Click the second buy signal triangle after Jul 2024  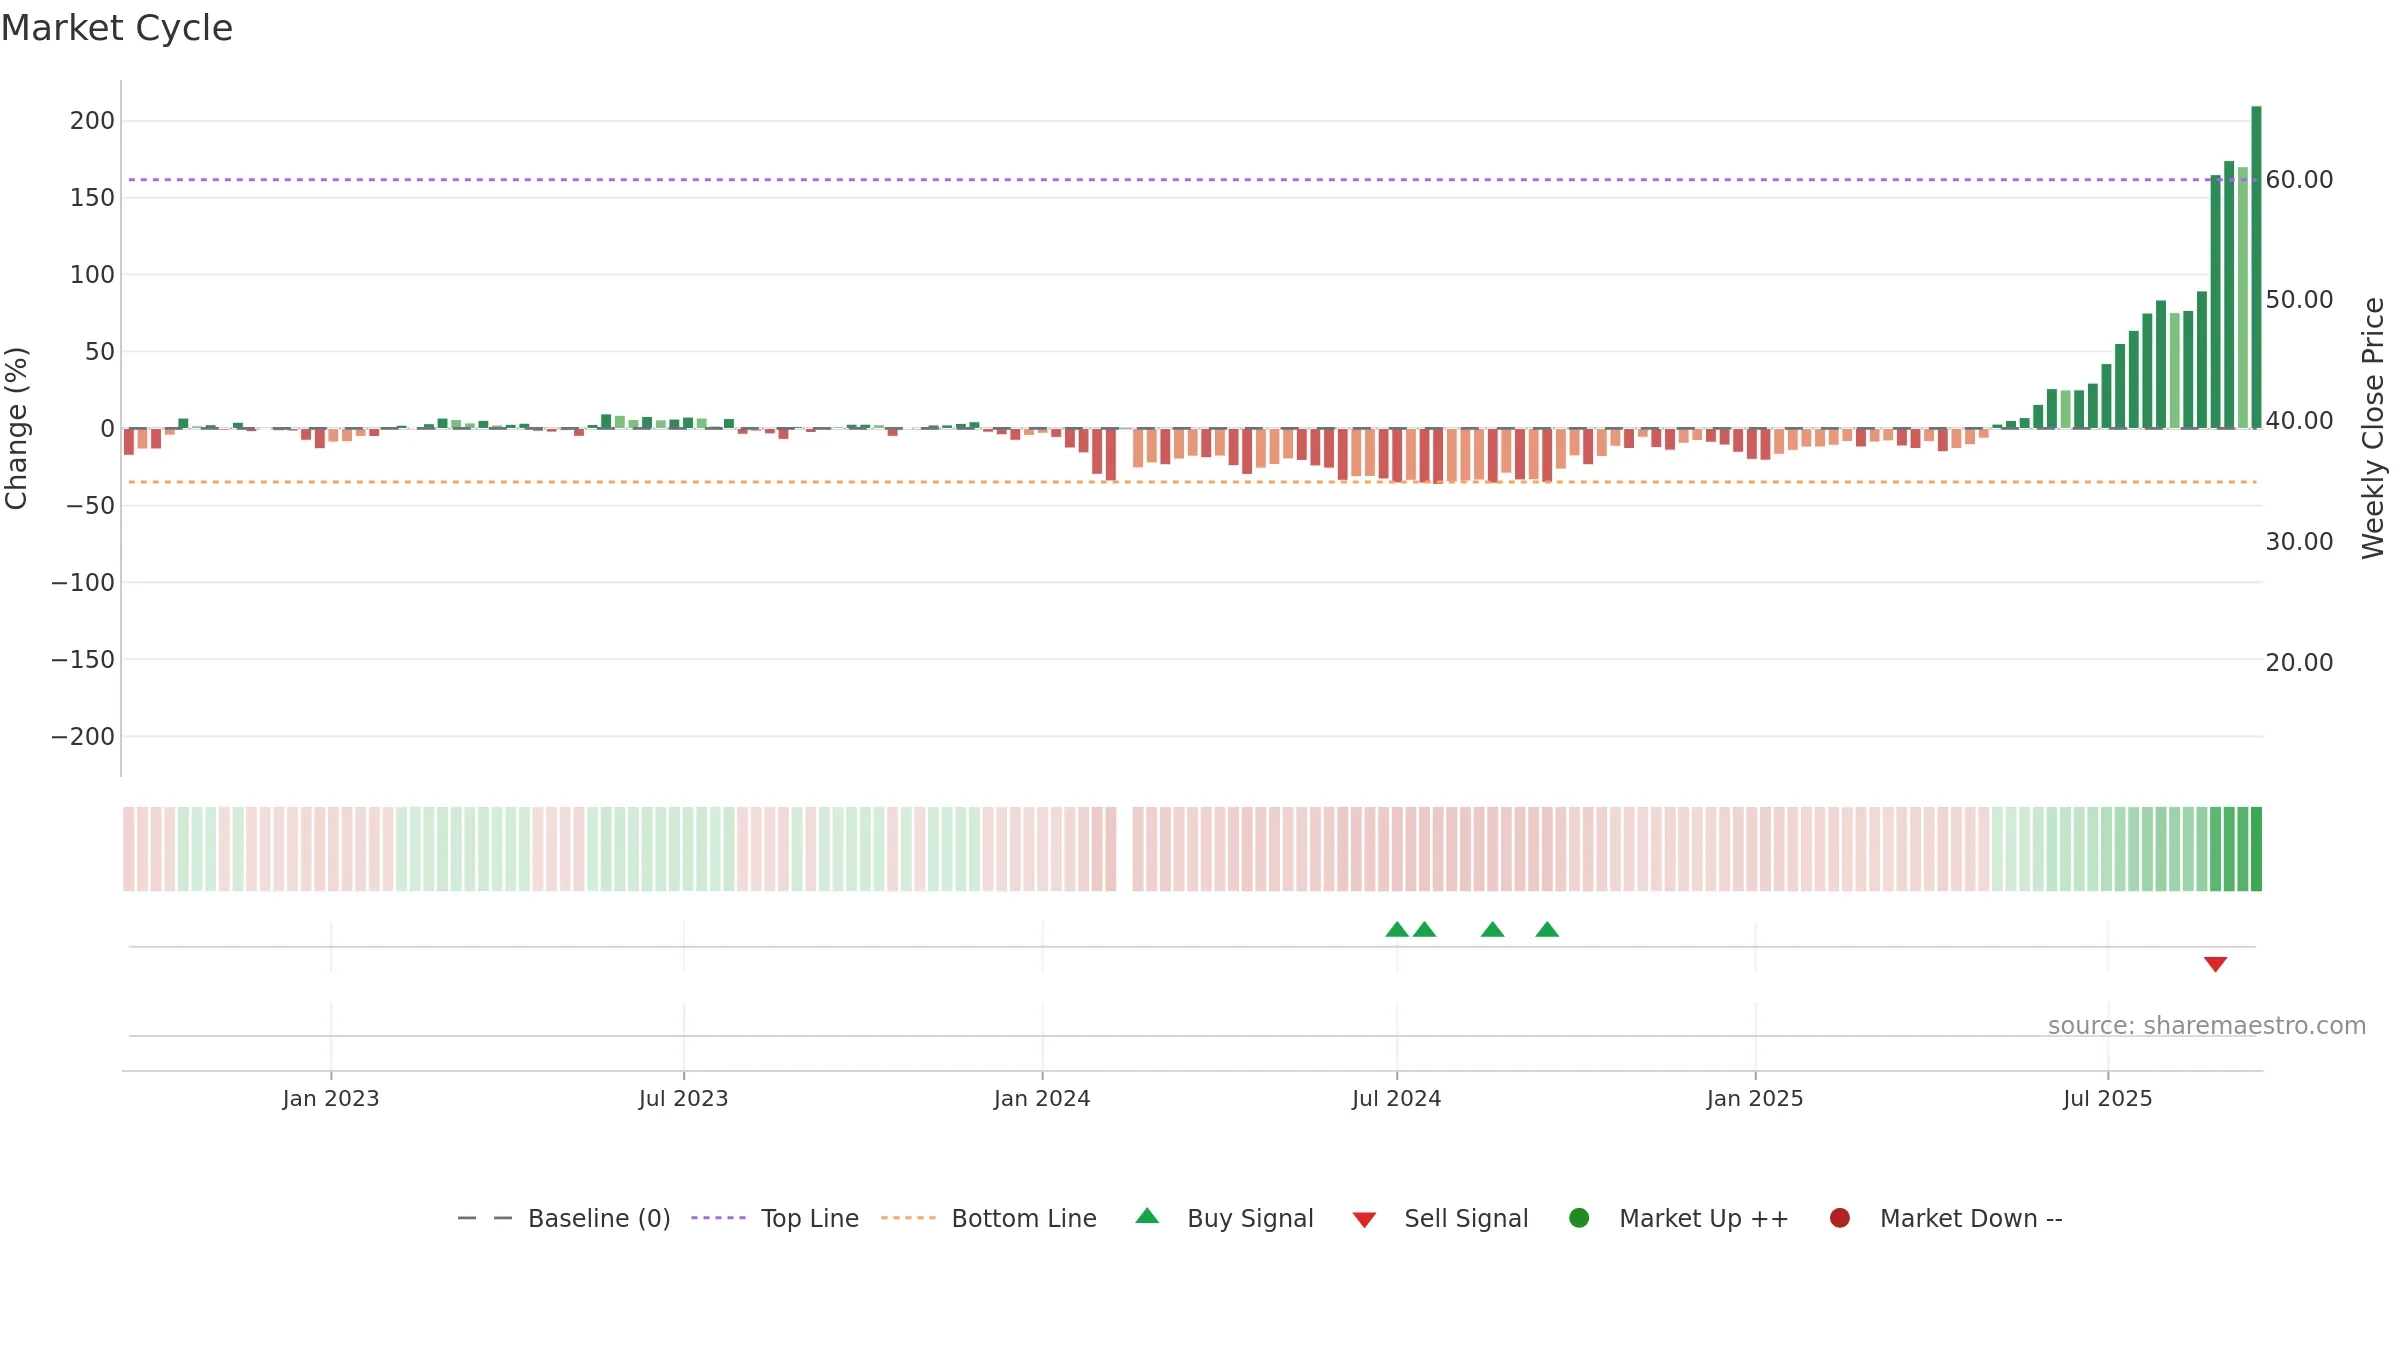pos(1425,930)
